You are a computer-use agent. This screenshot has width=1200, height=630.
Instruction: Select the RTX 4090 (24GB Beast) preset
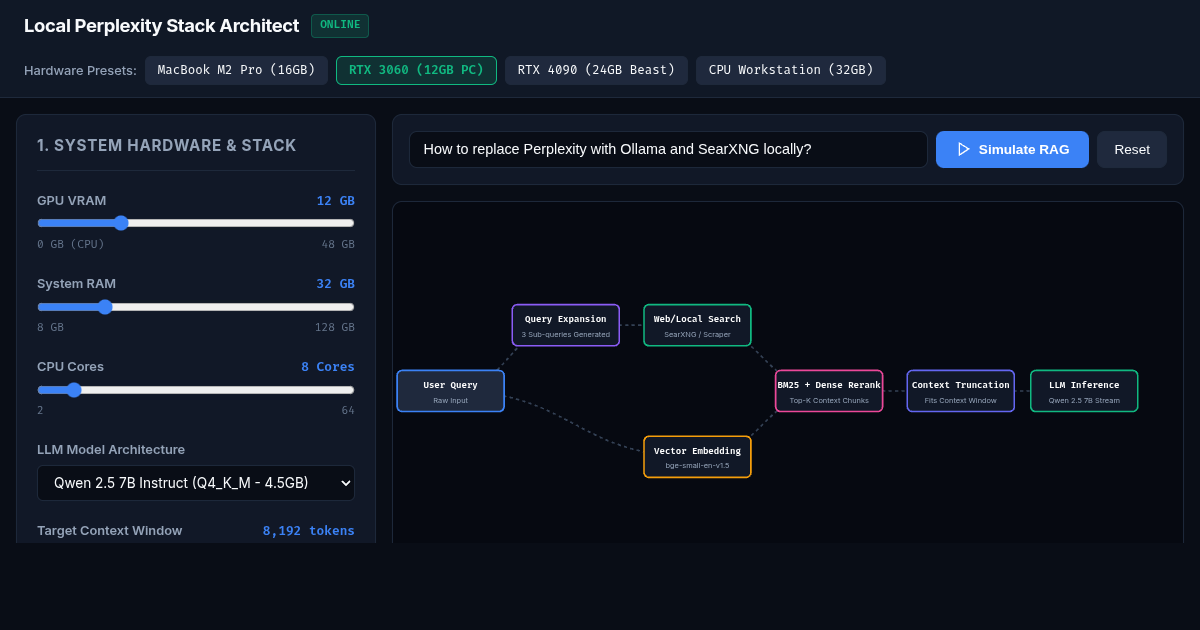(x=596, y=70)
